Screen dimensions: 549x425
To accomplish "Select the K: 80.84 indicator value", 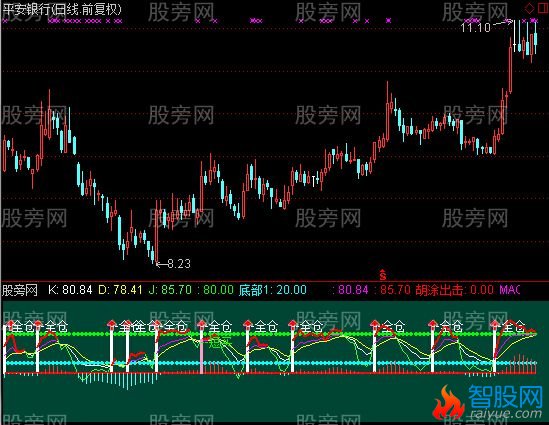I will click(x=70, y=290).
